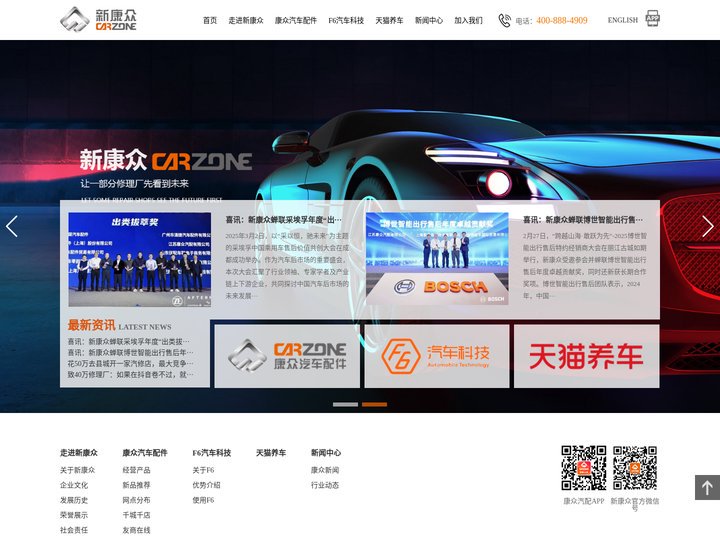
Task: Click the CARZONE 康众汽车配件 banner card
Action: [287, 356]
